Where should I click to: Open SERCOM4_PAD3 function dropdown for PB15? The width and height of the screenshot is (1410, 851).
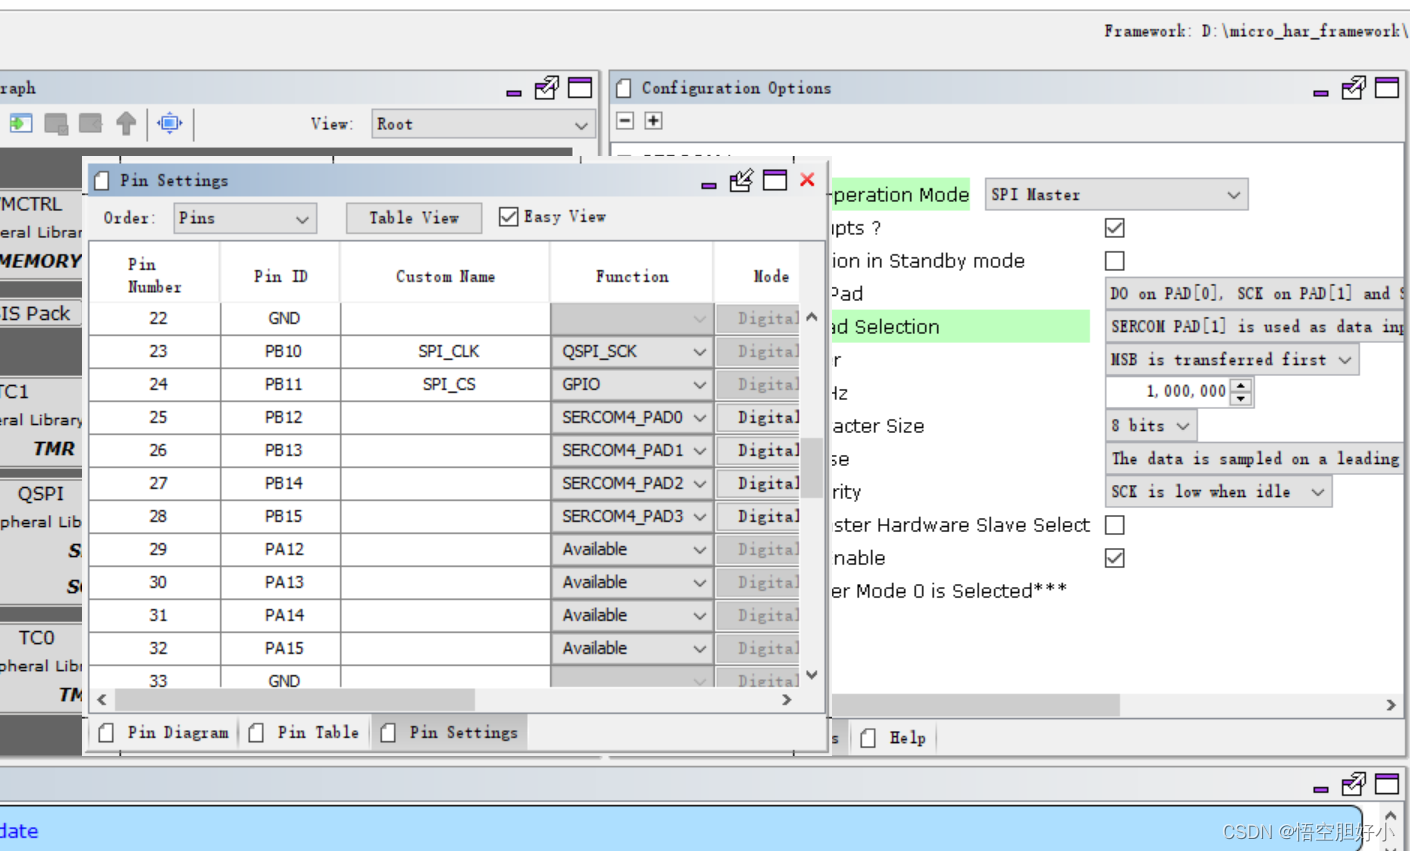pyautogui.click(x=632, y=517)
